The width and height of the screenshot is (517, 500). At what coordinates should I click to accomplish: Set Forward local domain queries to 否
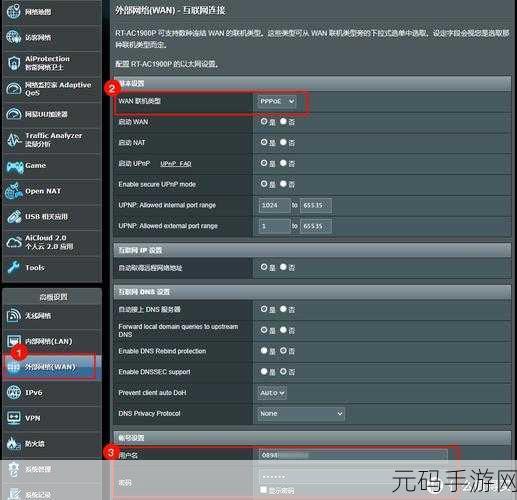(x=283, y=330)
